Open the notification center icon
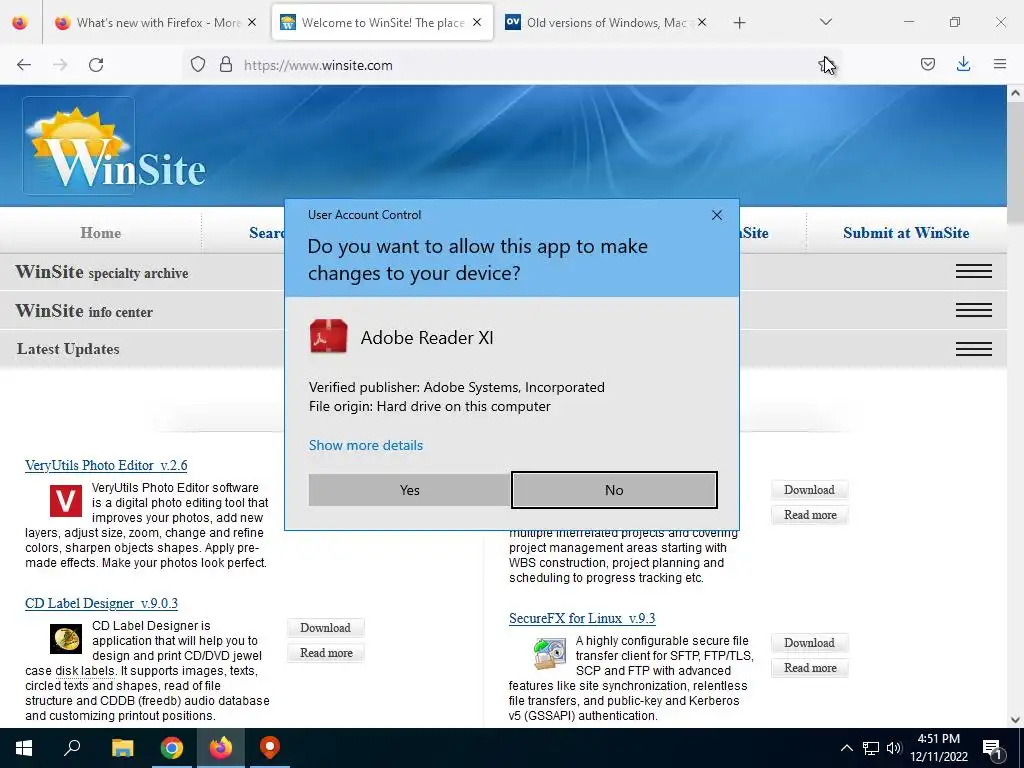This screenshot has width=1024, height=768. 993,748
